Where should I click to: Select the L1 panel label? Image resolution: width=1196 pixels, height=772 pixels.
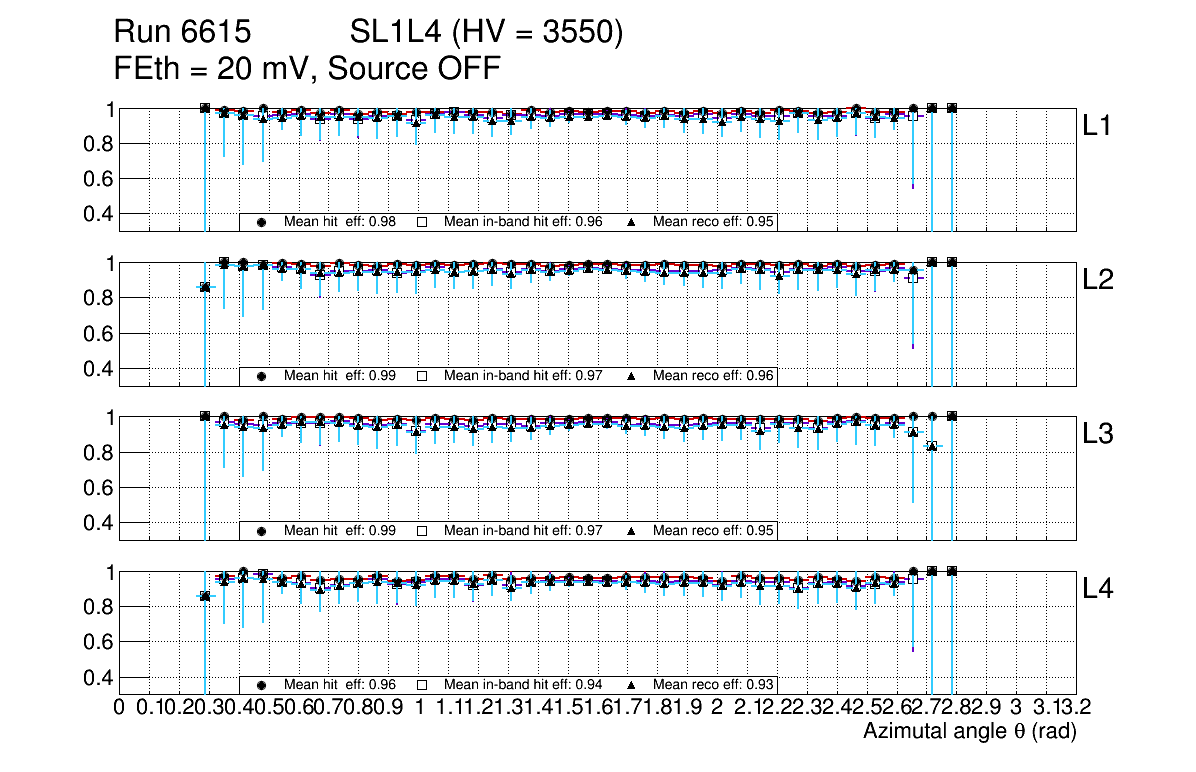[x=1099, y=126]
